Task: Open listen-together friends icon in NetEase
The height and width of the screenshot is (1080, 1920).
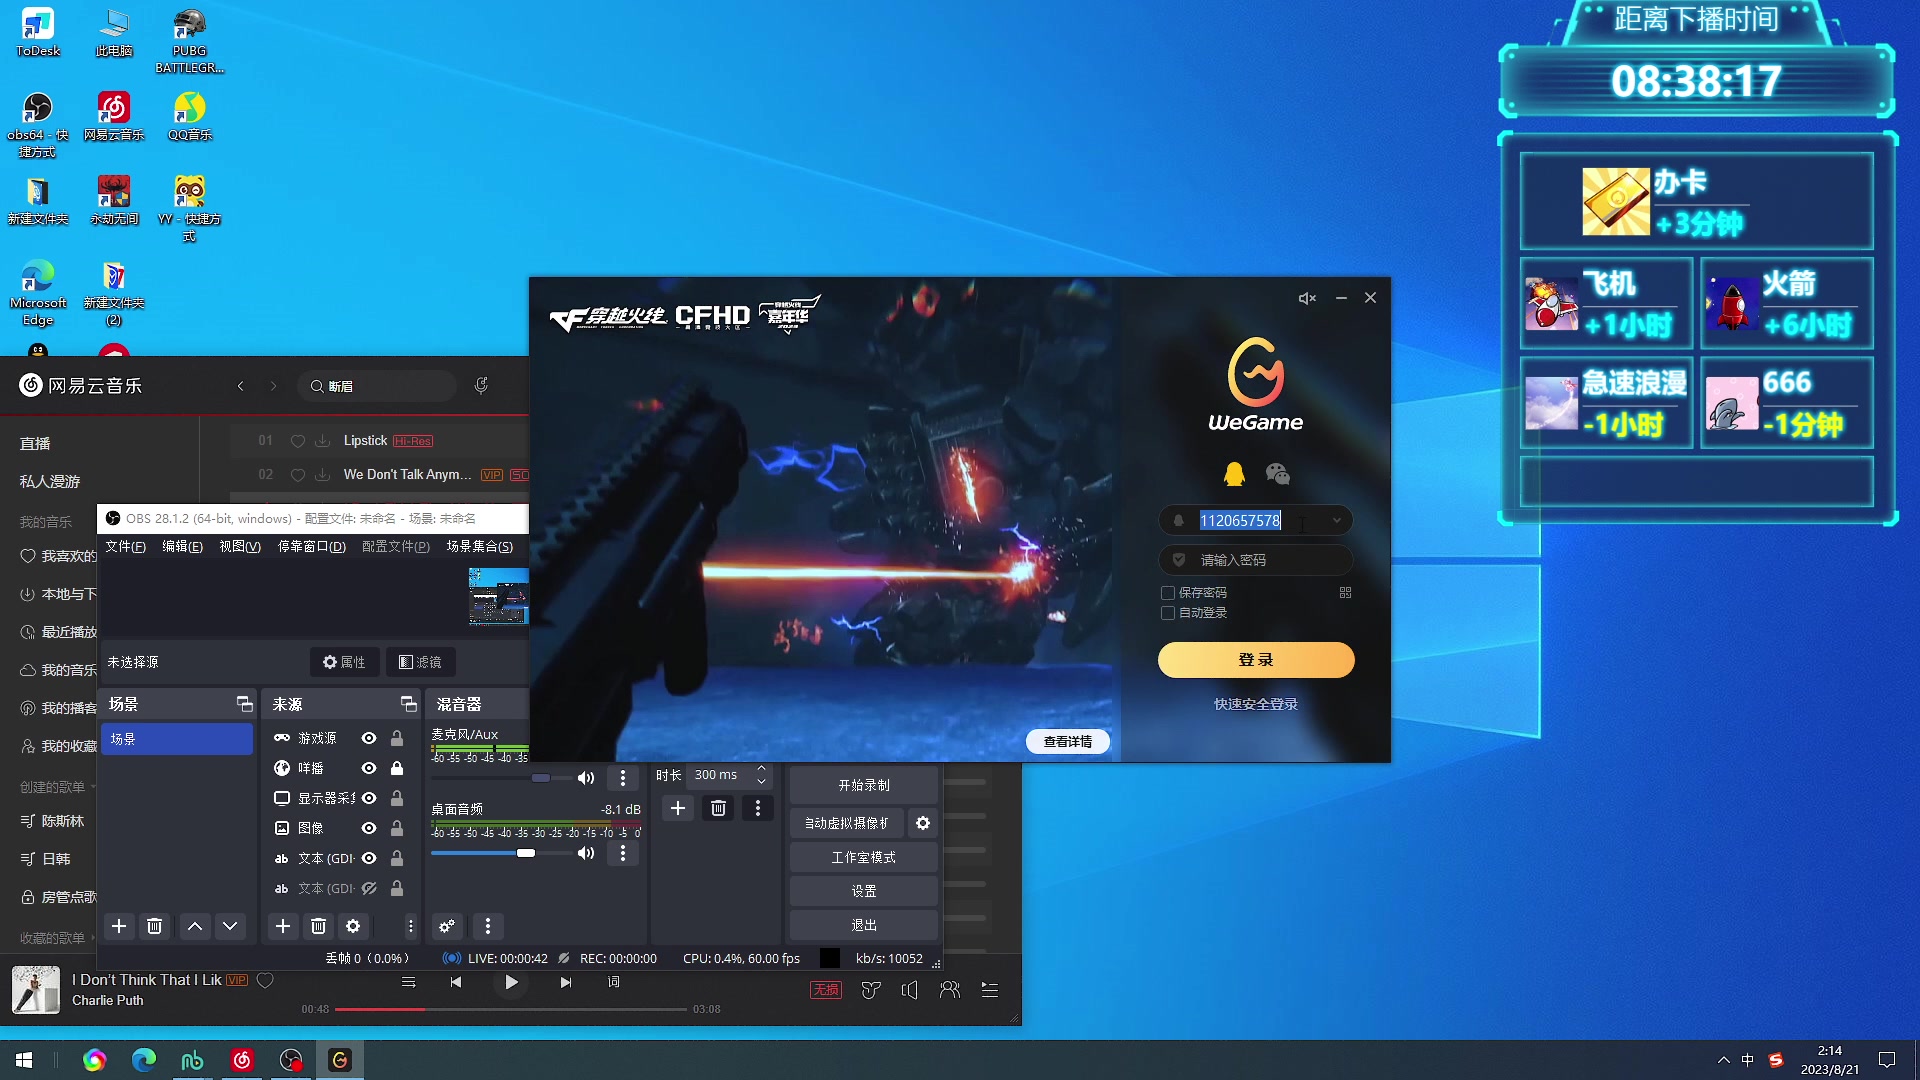Action: coord(949,990)
